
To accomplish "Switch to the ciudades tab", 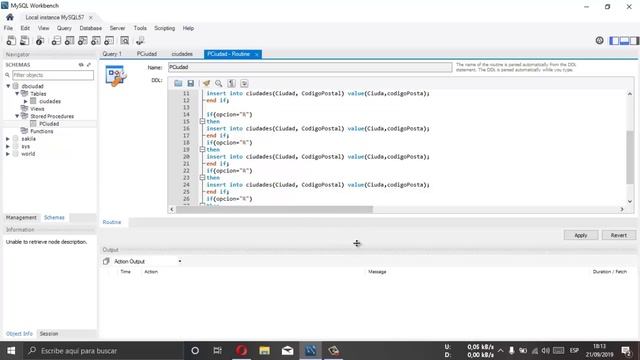I will (x=182, y=54).
